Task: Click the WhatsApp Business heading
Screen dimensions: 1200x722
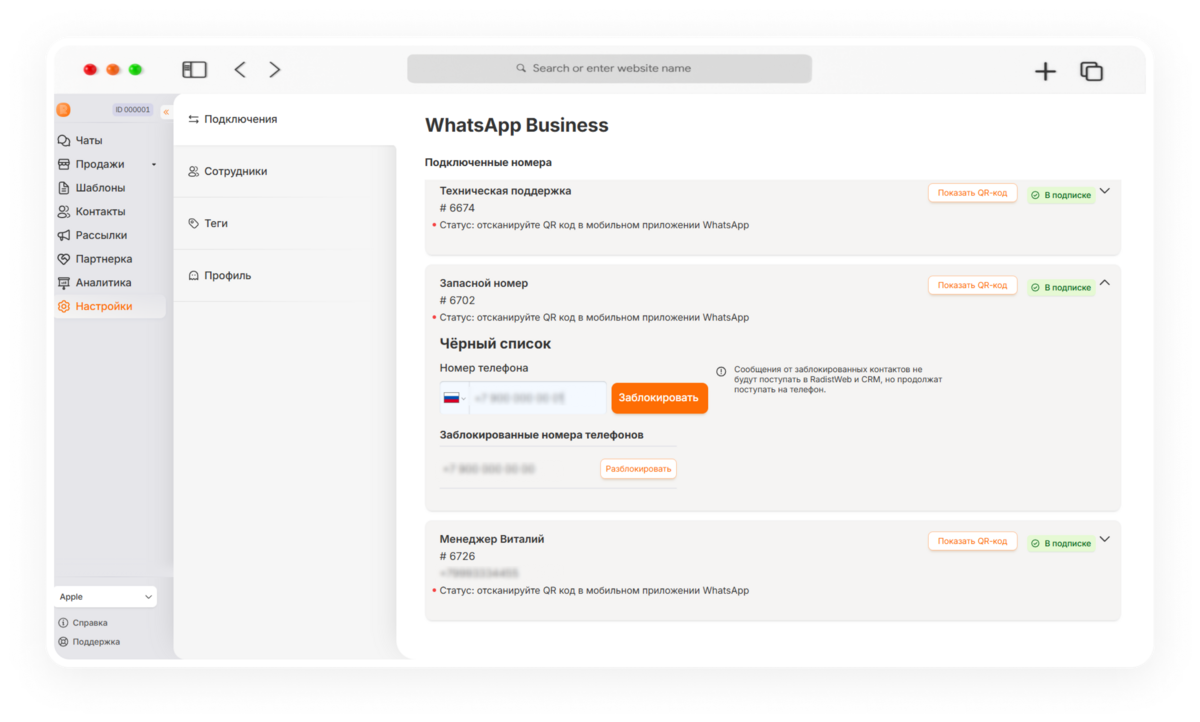Action: 517,125
